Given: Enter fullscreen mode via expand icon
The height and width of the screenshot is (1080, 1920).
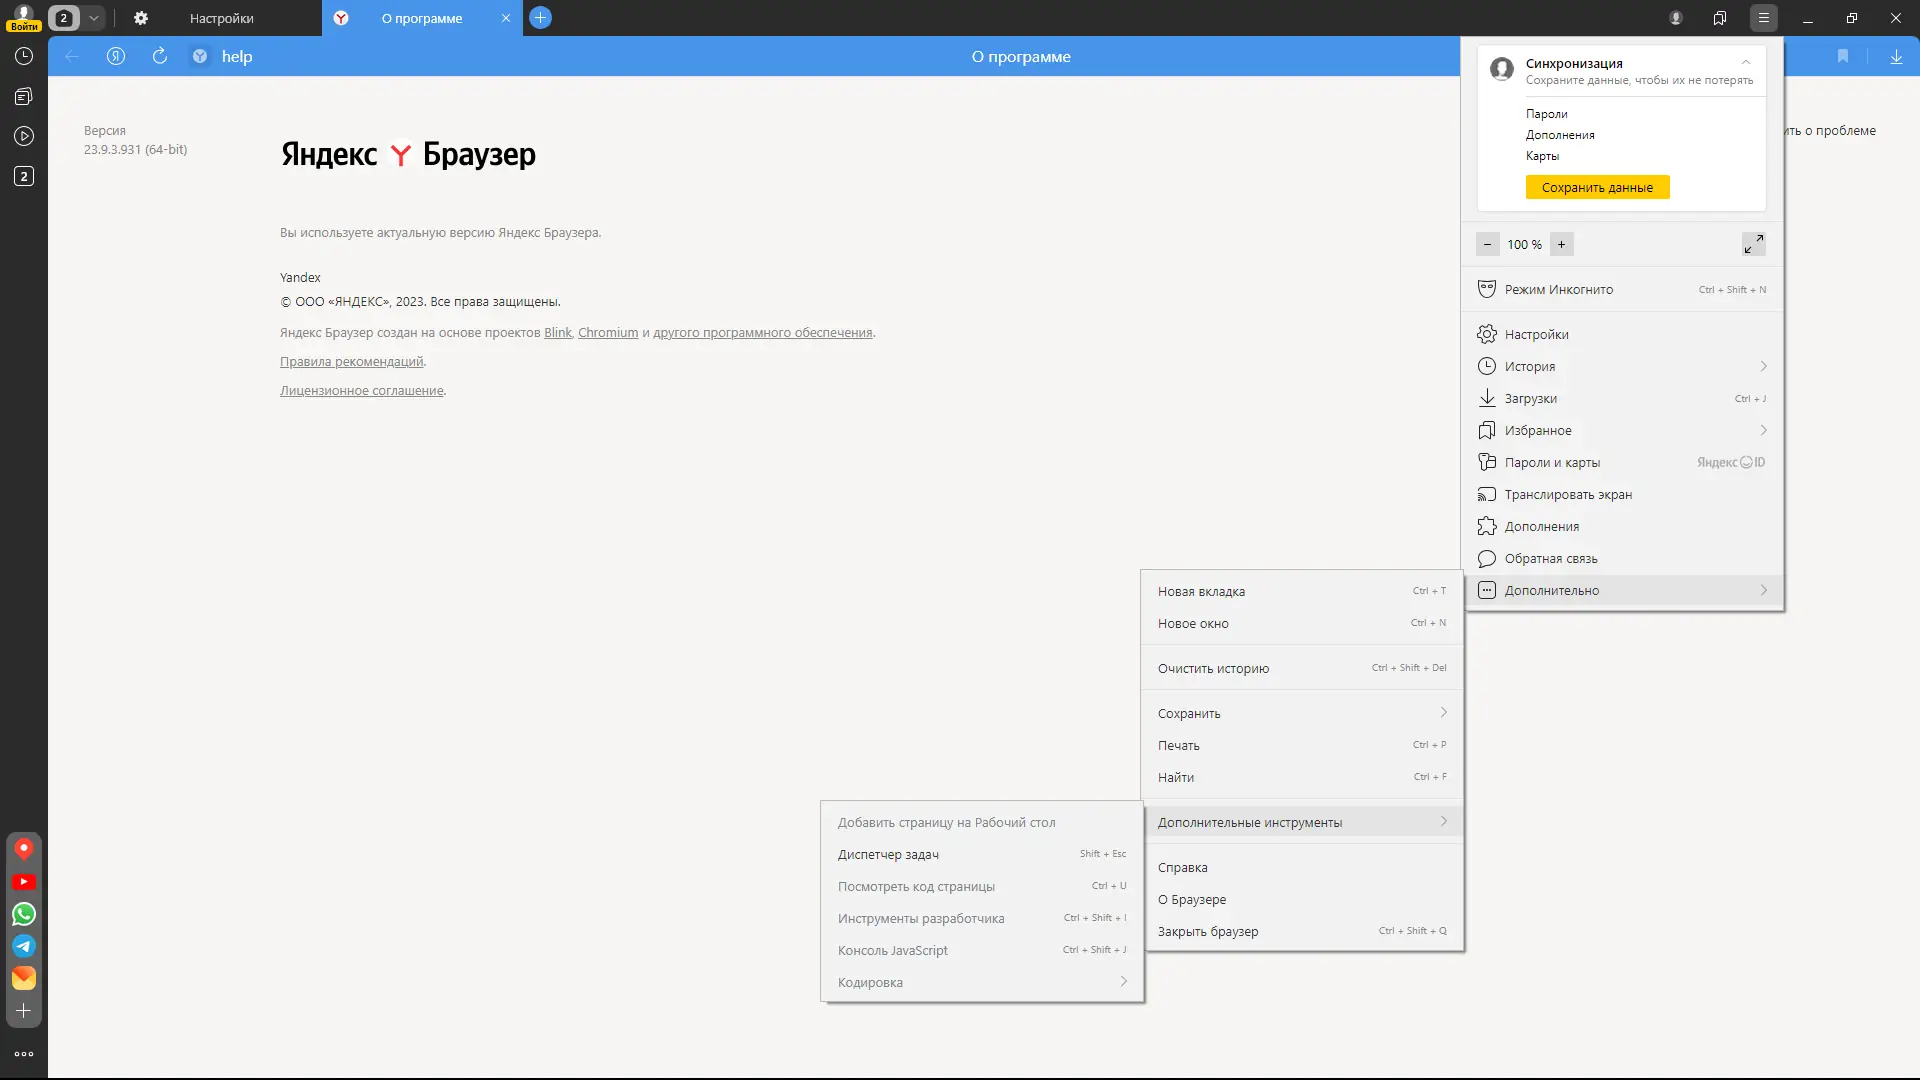Looking at the screenshot, I should click(1753, 244).
